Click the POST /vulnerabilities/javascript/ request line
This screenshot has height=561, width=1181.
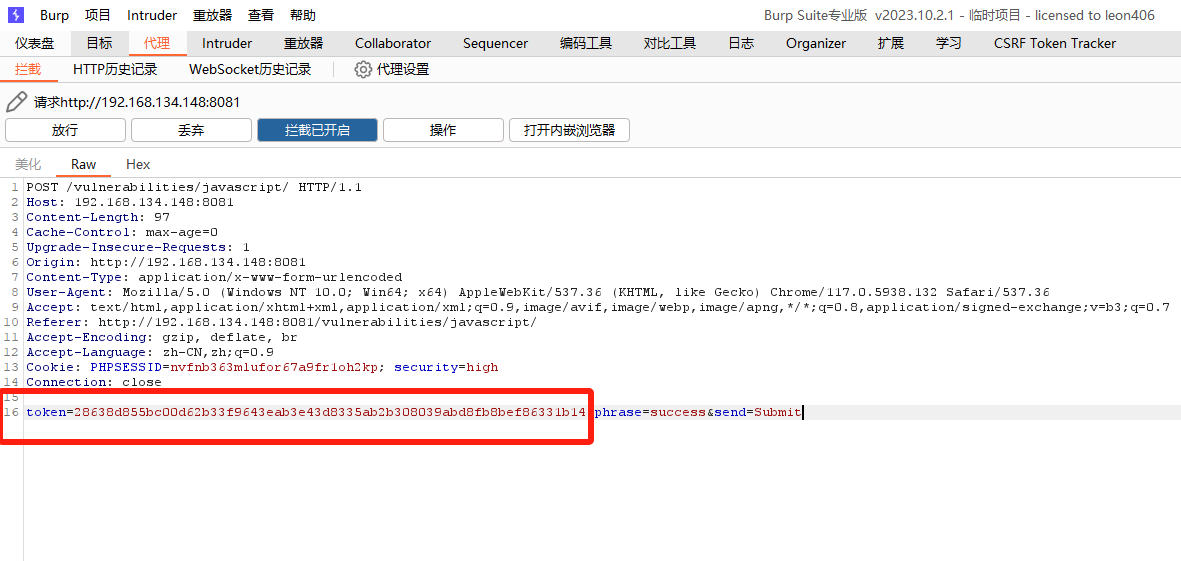194,187
